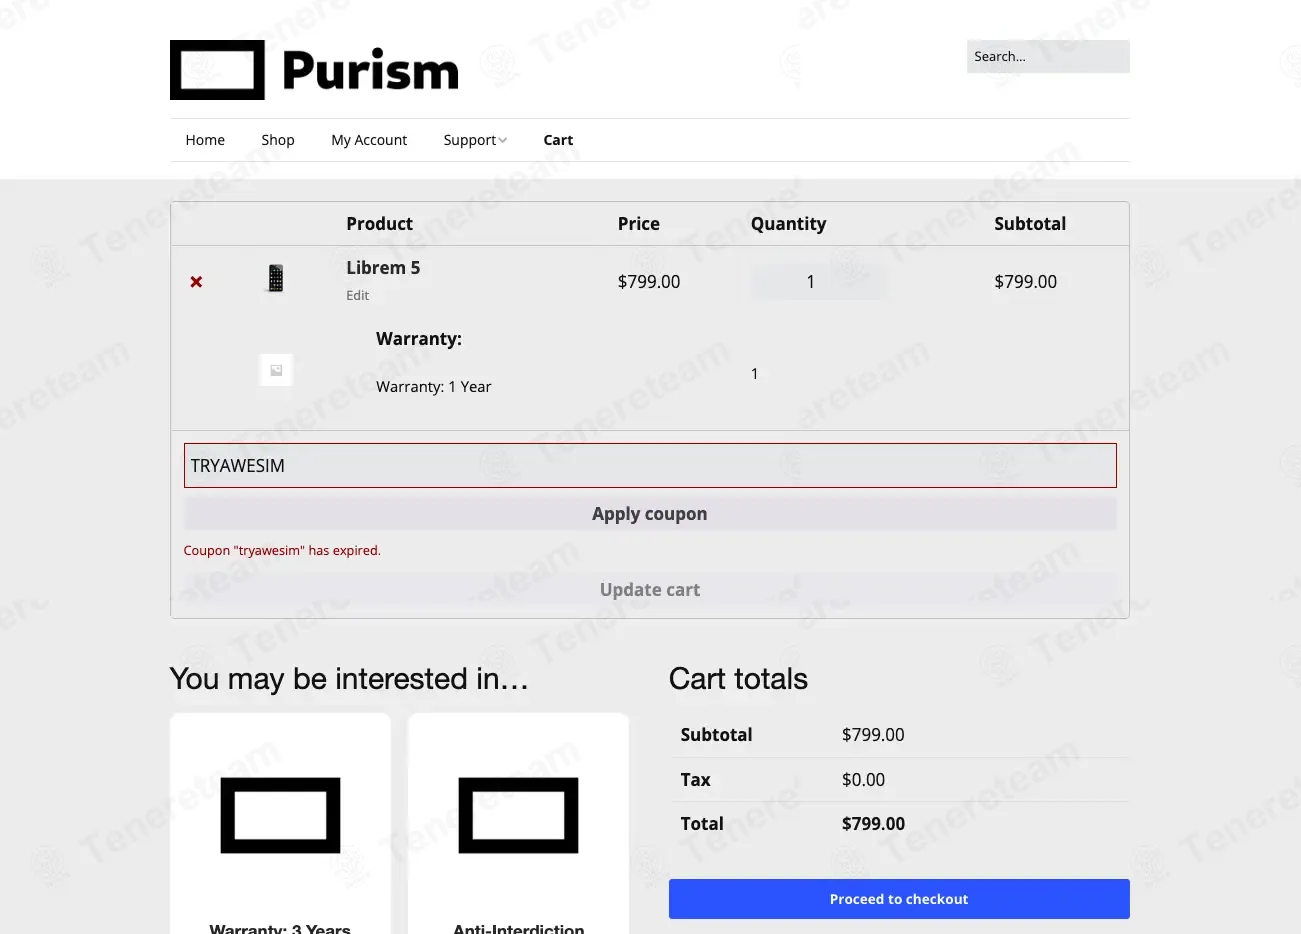This screenshot has height=934, width=1301.
Task: Go to the Home menu item
Action: point(205,140)
